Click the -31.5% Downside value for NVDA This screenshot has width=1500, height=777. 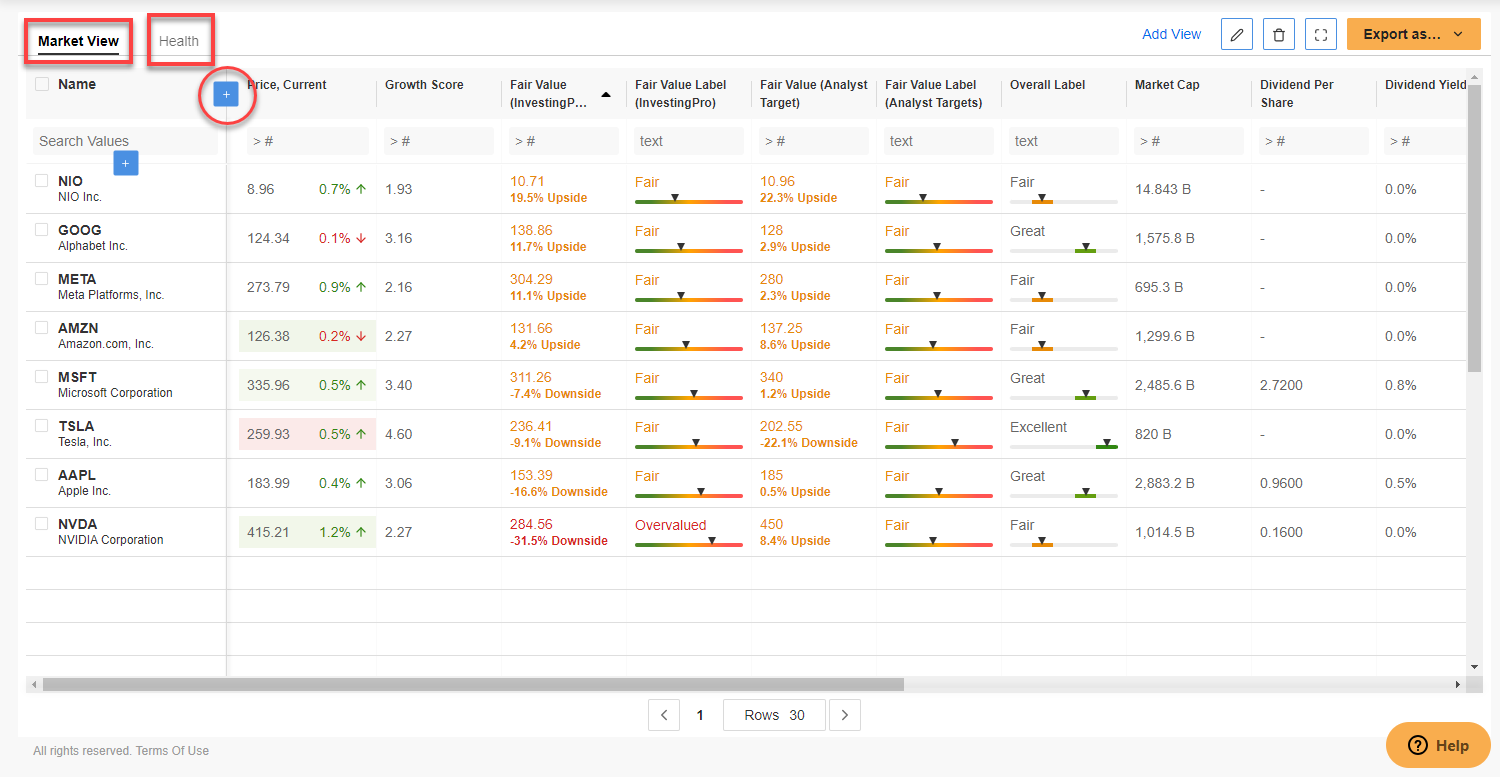559,541
